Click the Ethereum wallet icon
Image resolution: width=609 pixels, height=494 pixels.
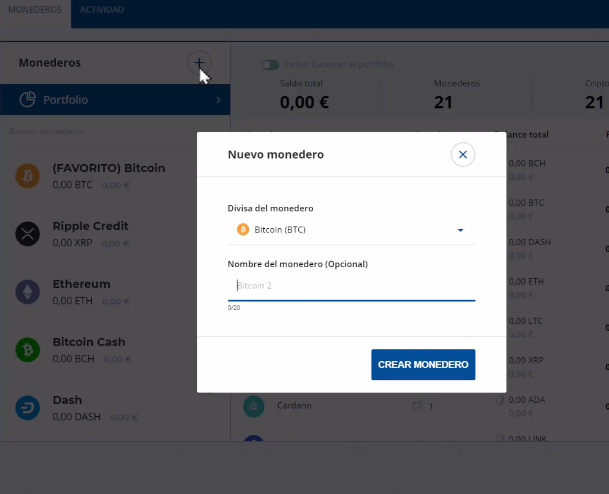(x=27, y=292)
